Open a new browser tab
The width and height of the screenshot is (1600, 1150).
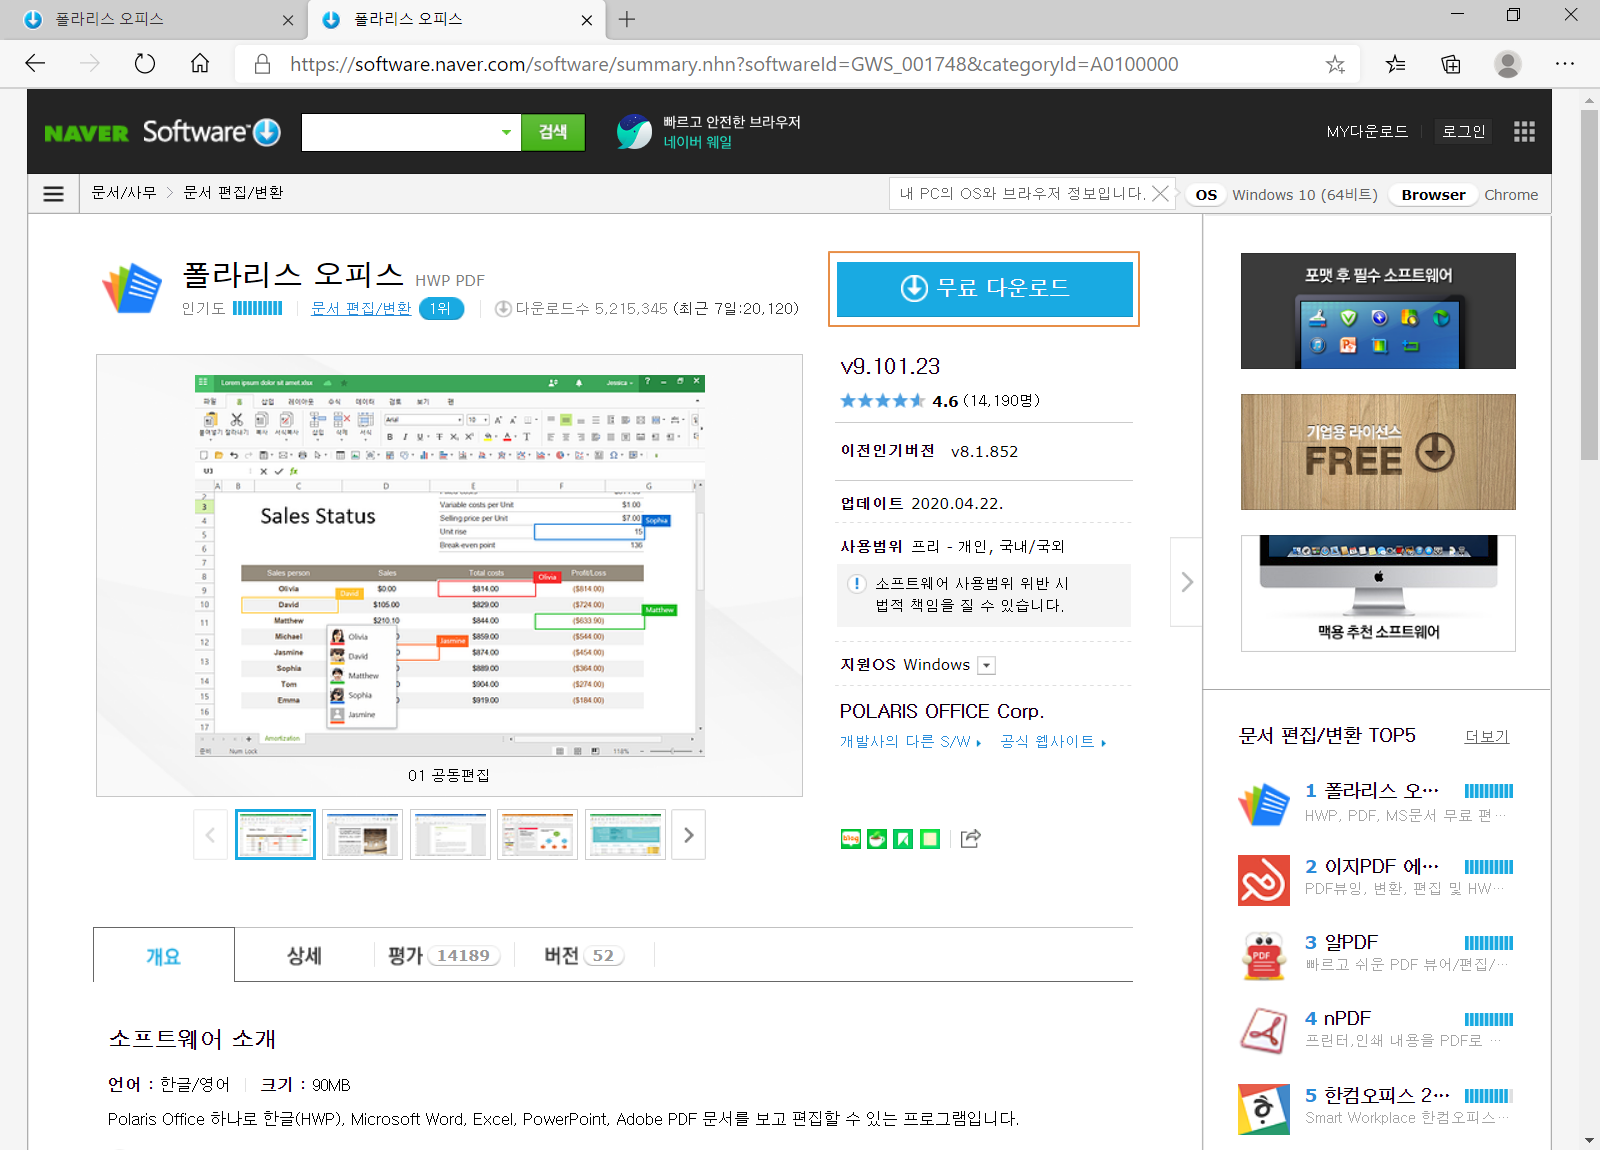tap(627, 19)
